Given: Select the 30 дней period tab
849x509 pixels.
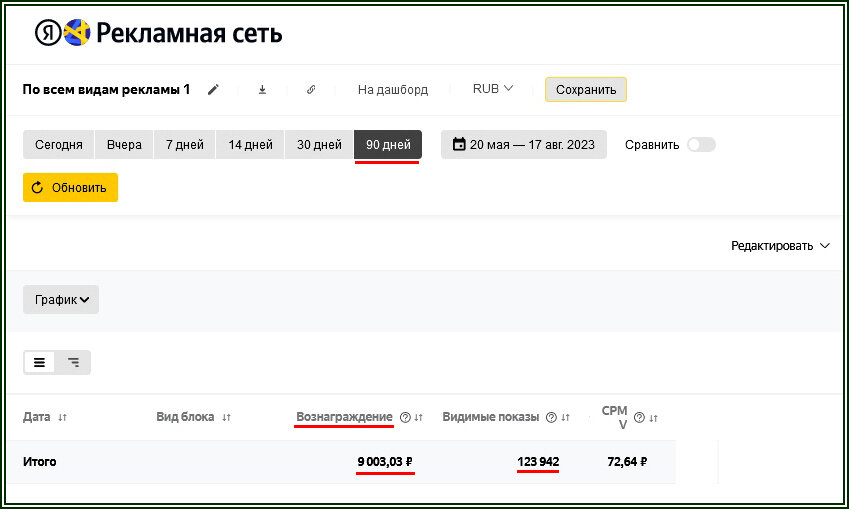Looking at the screenshot, I should pos(319,145).
